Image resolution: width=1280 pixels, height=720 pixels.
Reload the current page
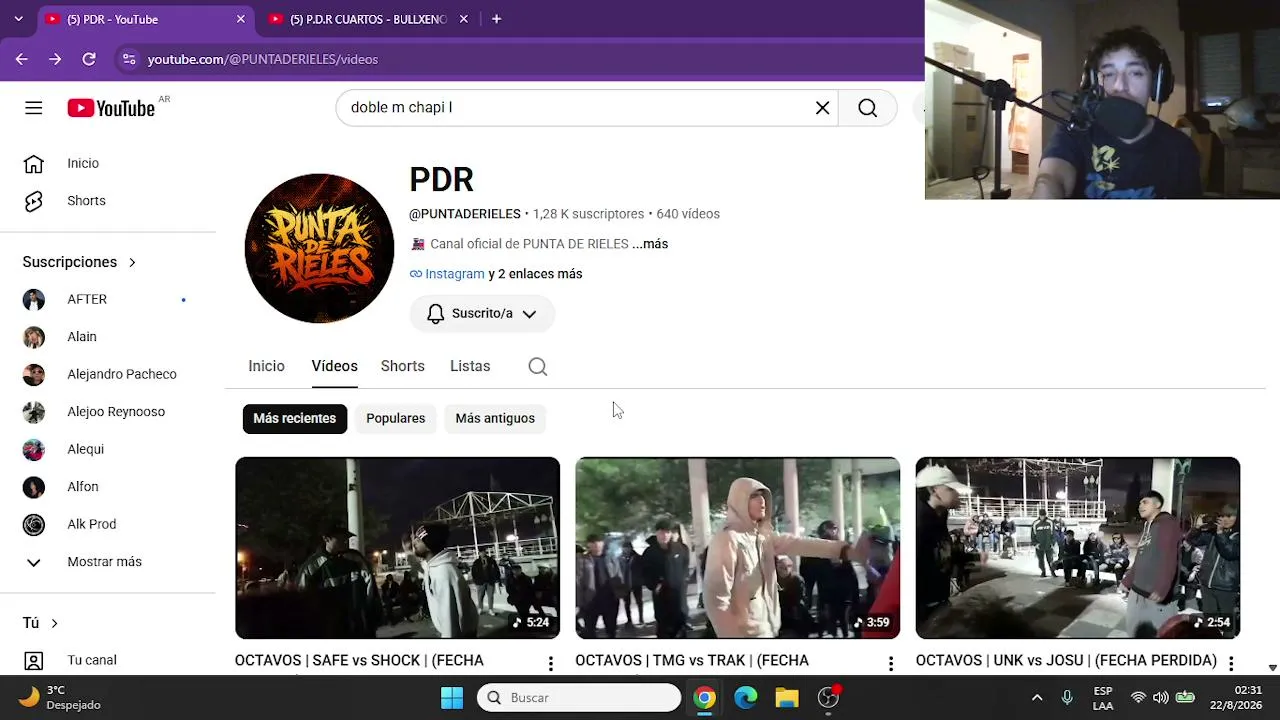(x=89, y=59)
